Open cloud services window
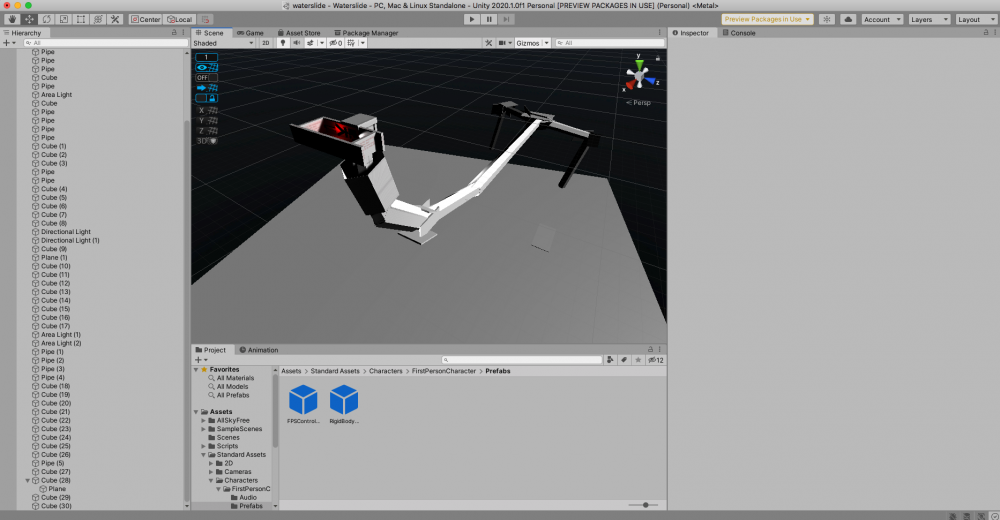This screenshot has width=1000, height=520. click(848, 19)
